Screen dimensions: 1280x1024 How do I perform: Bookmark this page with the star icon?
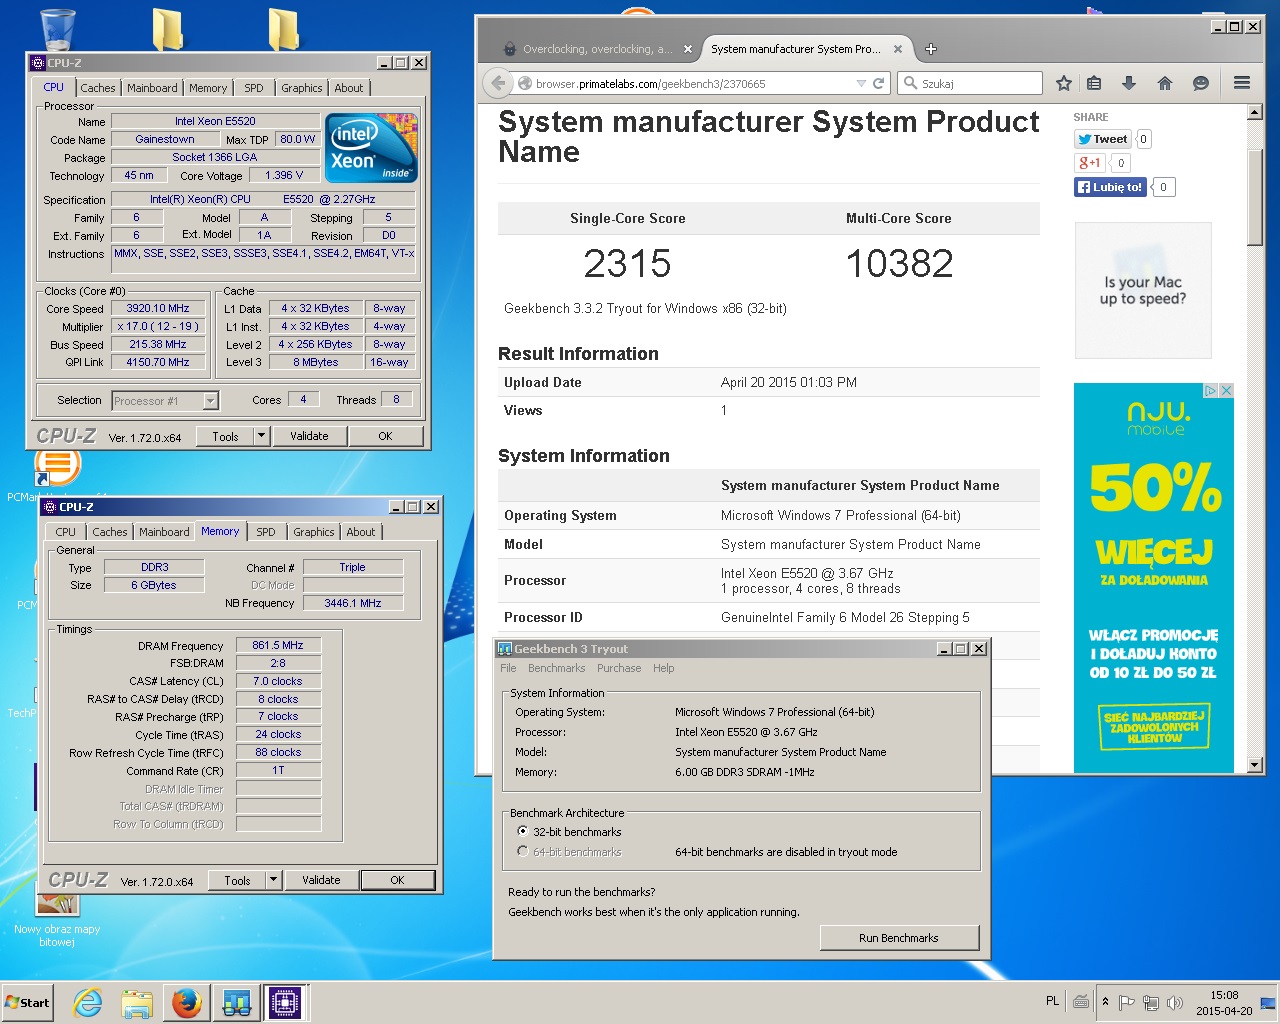tap(1063, 83)
